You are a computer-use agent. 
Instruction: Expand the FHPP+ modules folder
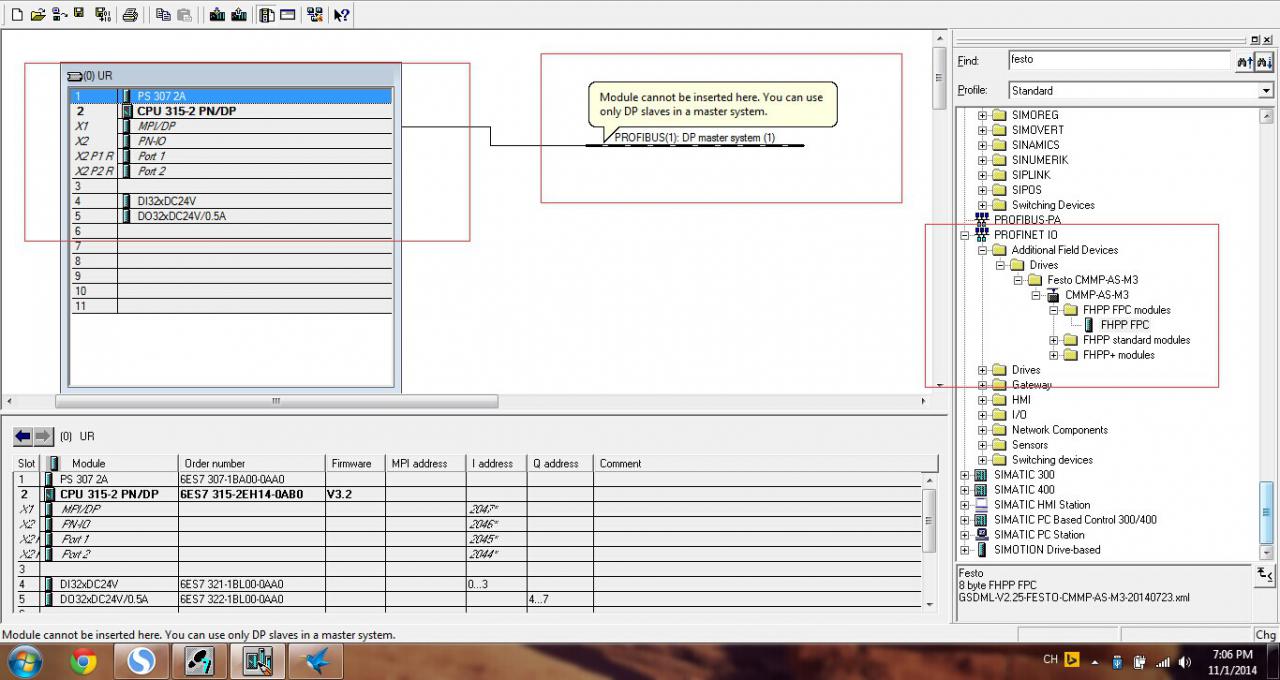point(1054,355)
